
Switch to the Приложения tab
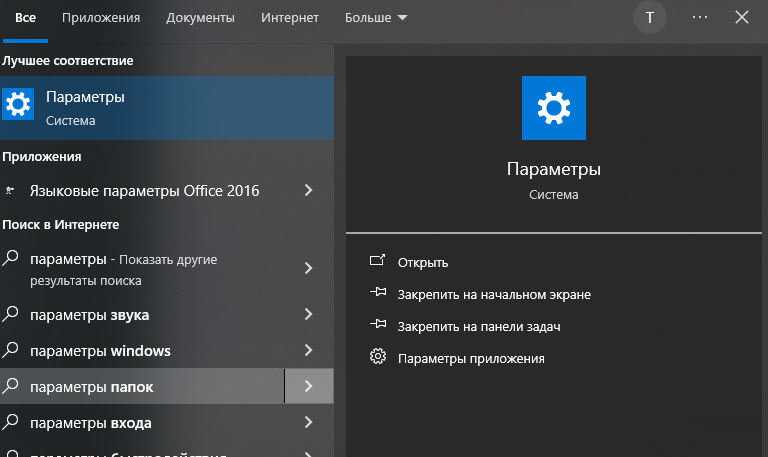(x=101, y=18)
